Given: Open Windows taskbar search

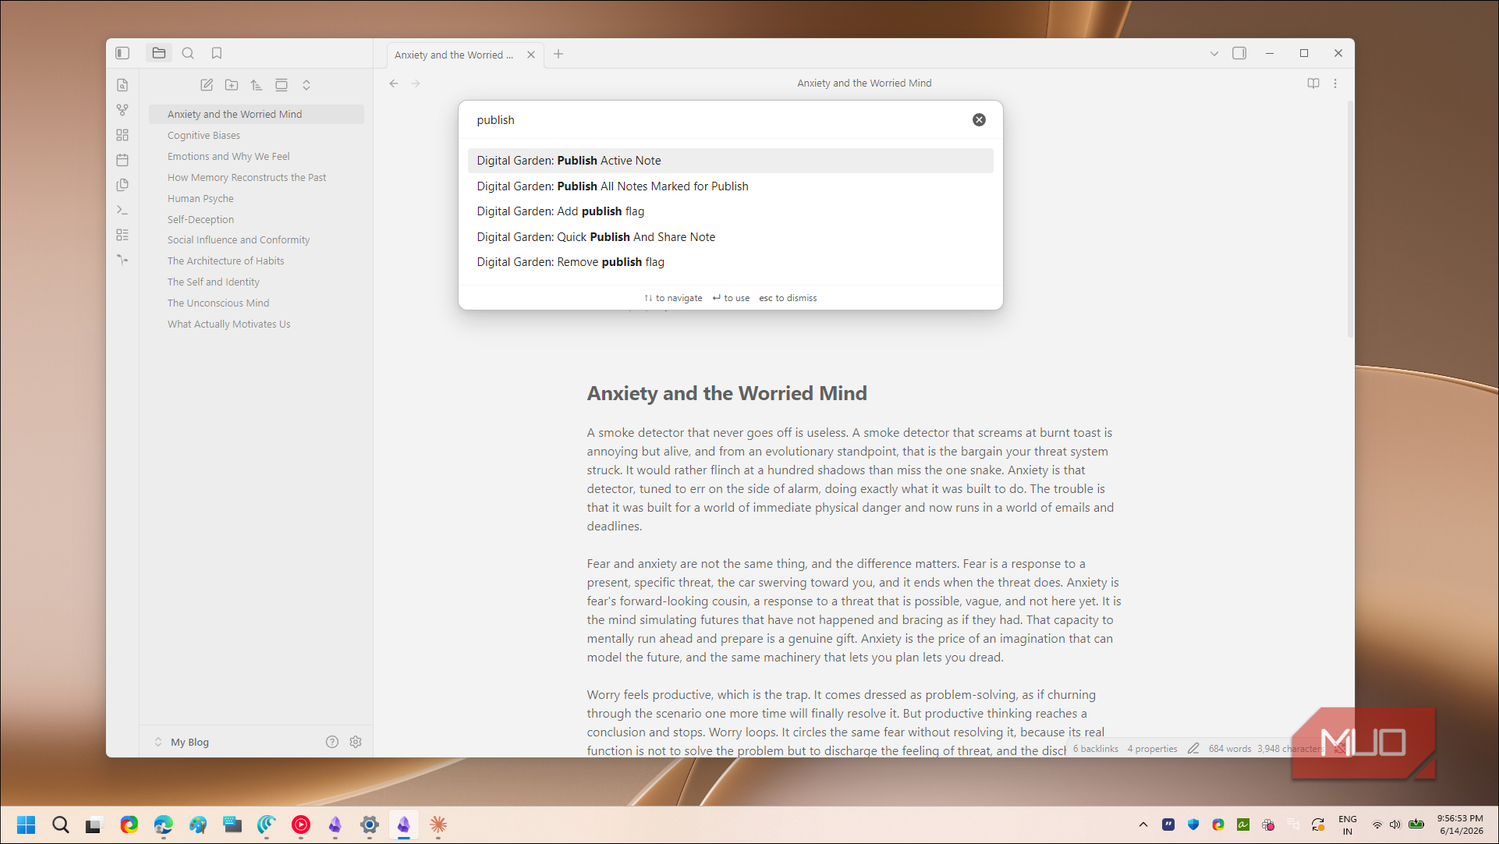Looking at the screenshot, I should (60, 825).
